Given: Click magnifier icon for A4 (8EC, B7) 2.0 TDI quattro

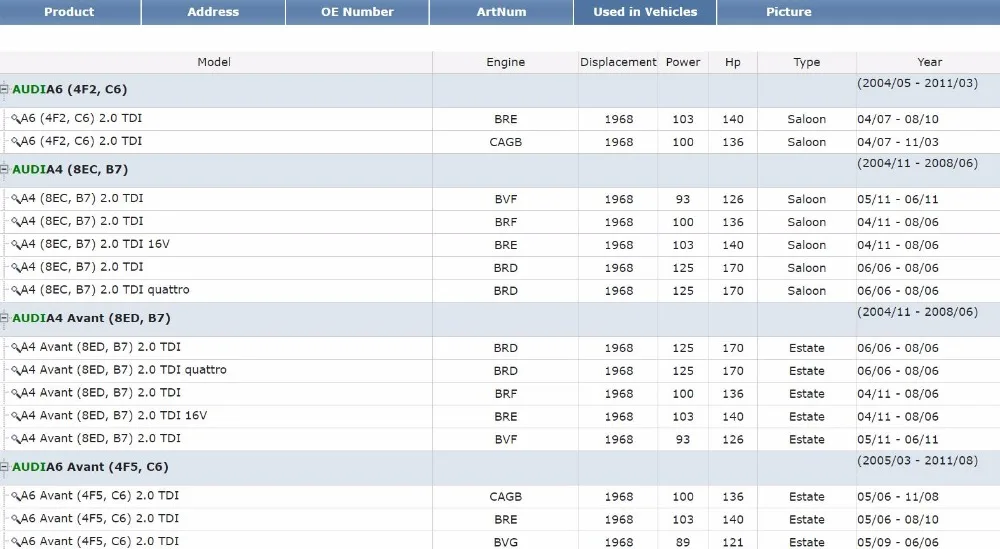Looking at the screenshot, I should tap(16, 291).
